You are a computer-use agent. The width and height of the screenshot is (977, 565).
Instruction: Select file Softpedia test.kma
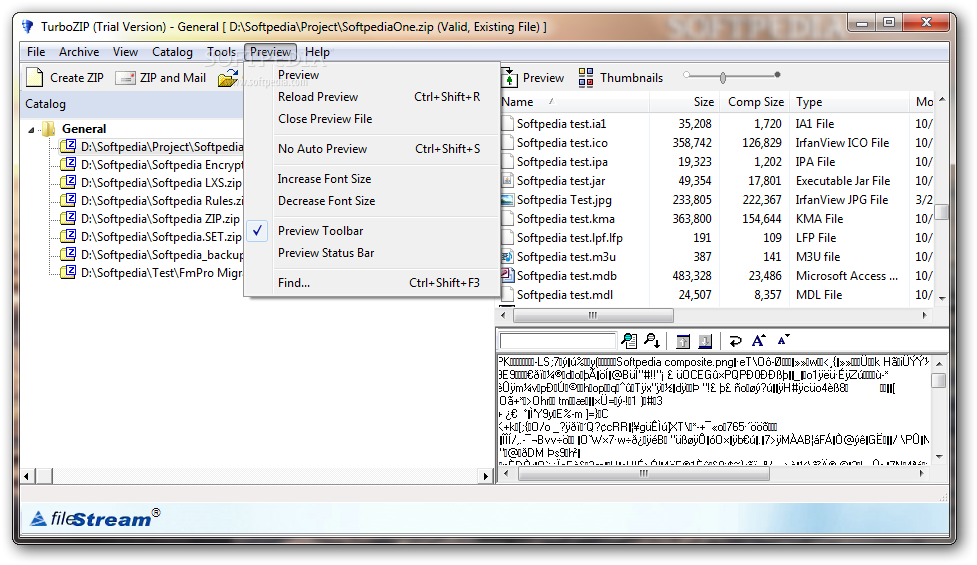[565, 219]
